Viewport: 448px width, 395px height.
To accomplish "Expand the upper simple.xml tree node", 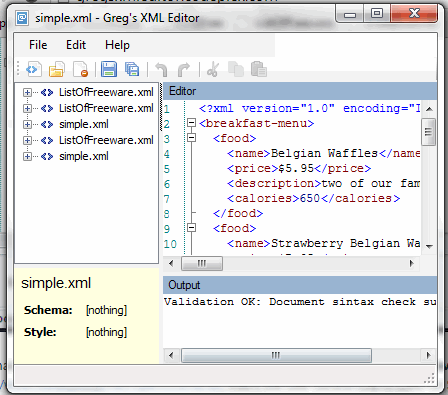I will [x=27, y=124].
